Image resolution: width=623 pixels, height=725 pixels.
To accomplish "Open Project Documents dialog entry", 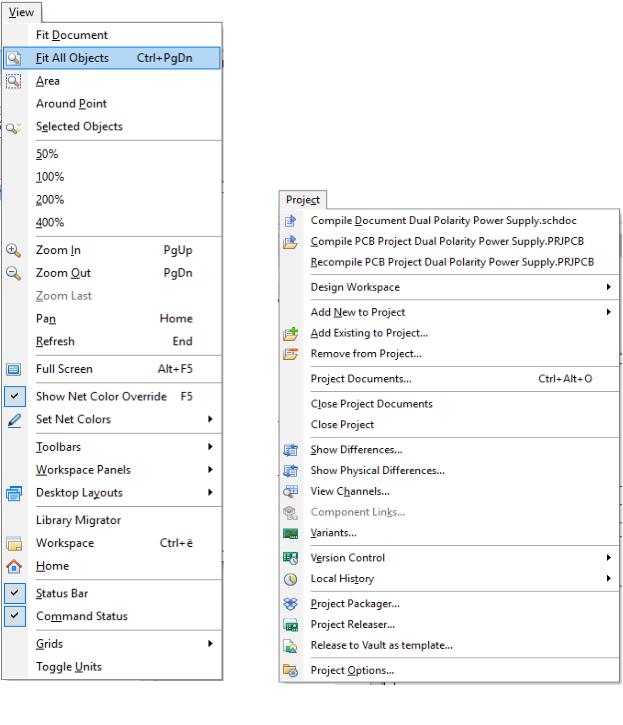I will (361, 379).
